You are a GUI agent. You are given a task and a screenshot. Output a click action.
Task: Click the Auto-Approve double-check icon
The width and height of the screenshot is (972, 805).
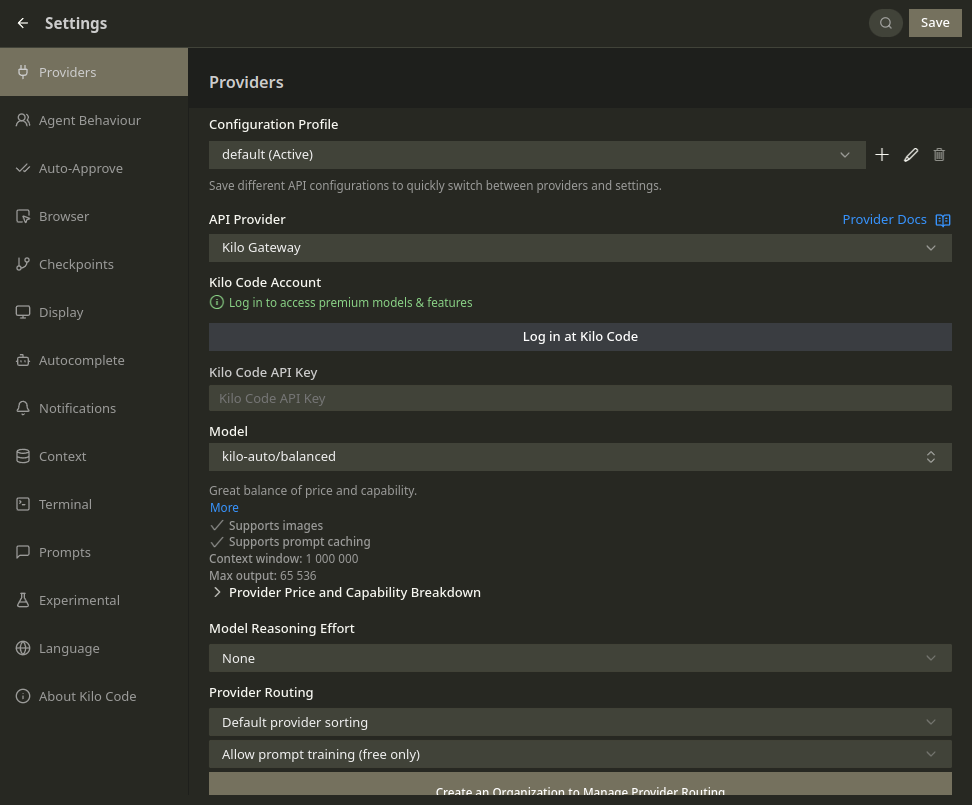point(23,168)
